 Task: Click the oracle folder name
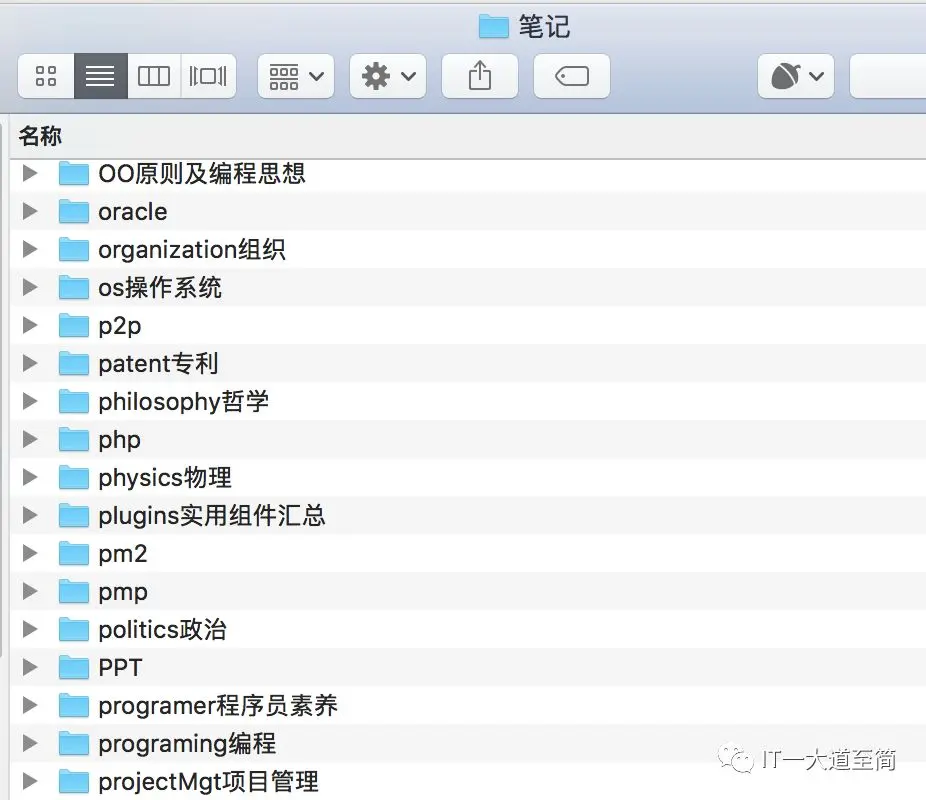133,211
